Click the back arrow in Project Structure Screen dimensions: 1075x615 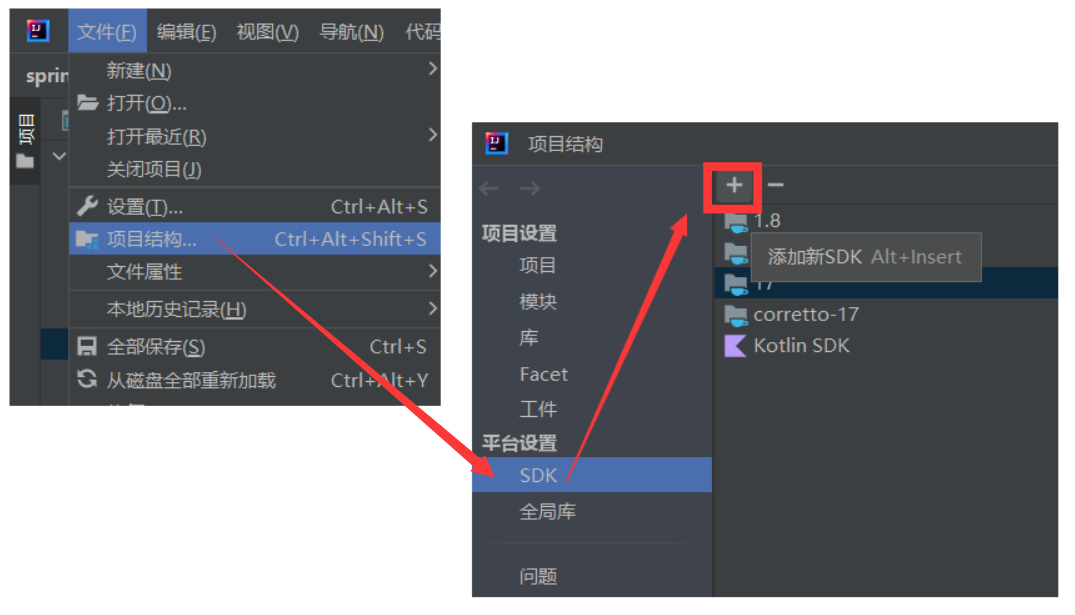click(x=489, y=188)
